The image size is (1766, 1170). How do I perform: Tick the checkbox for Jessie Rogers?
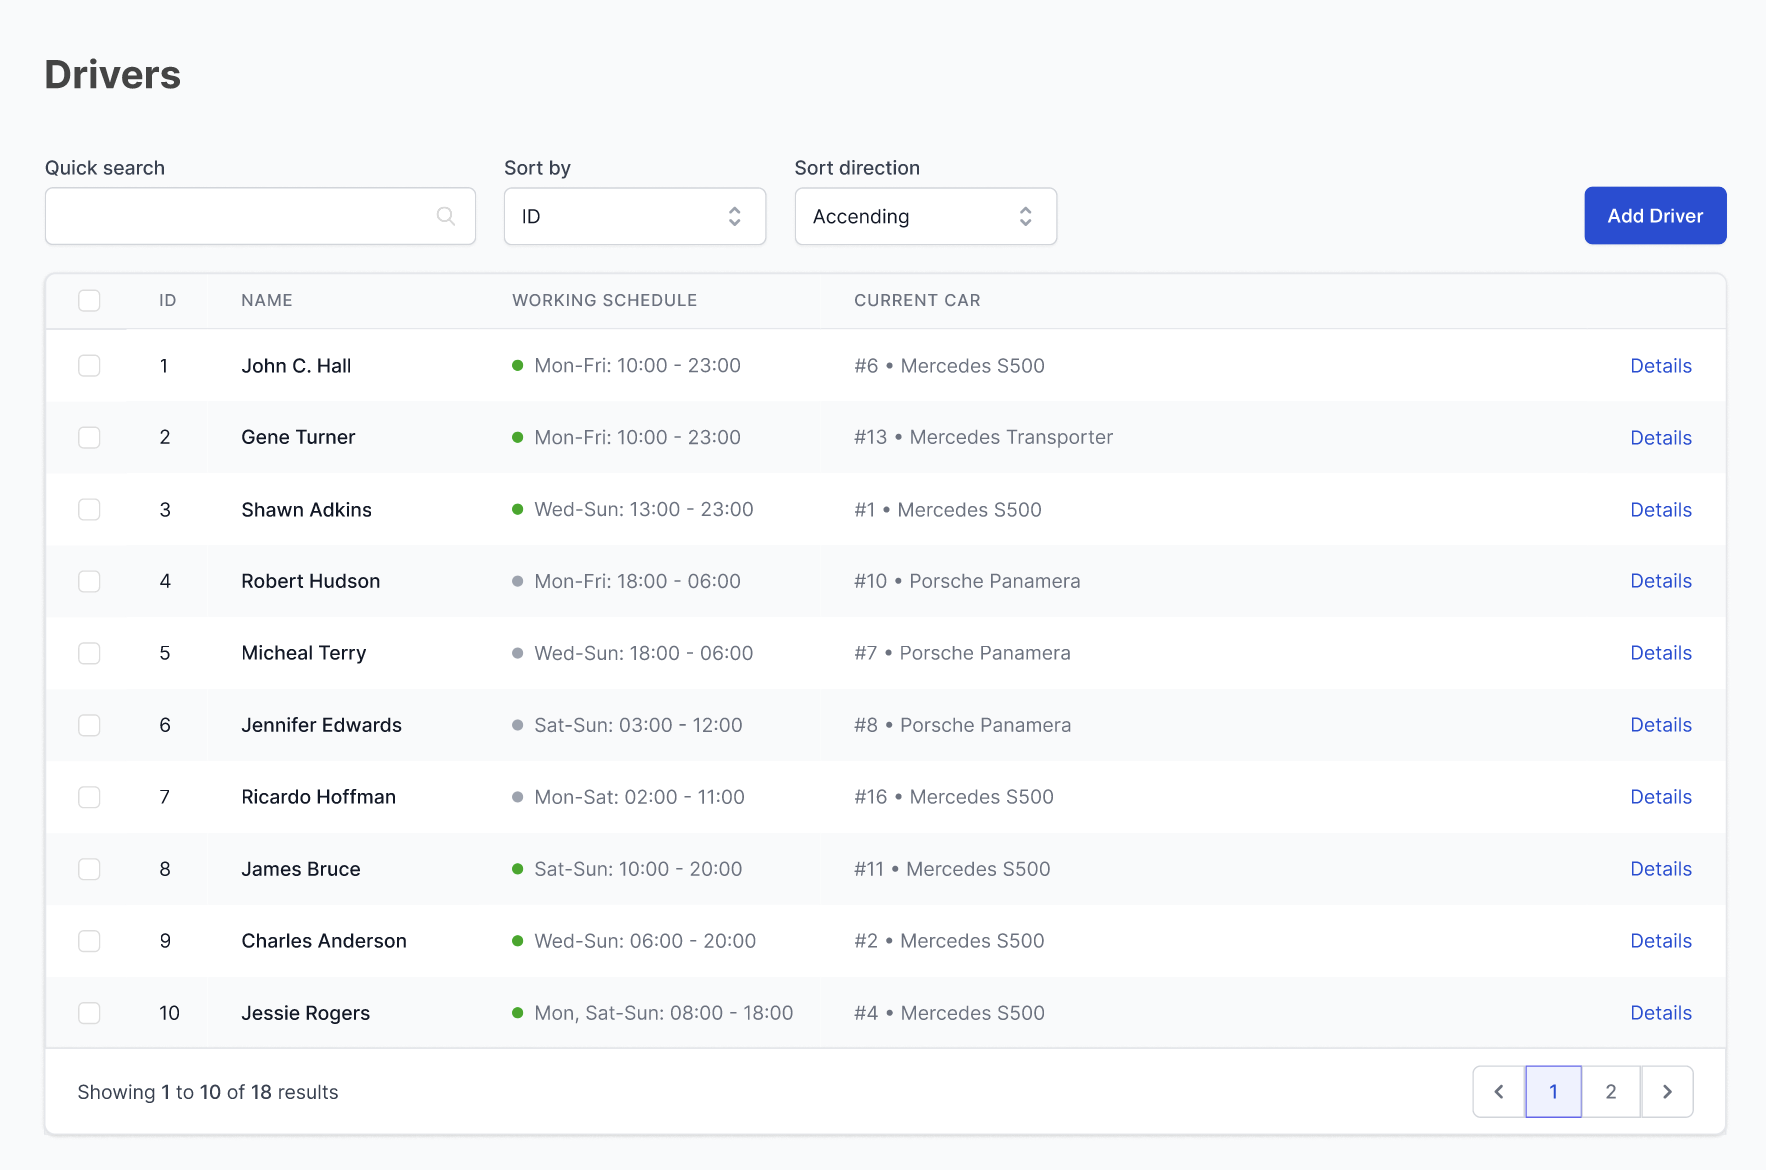[89, 1013]
